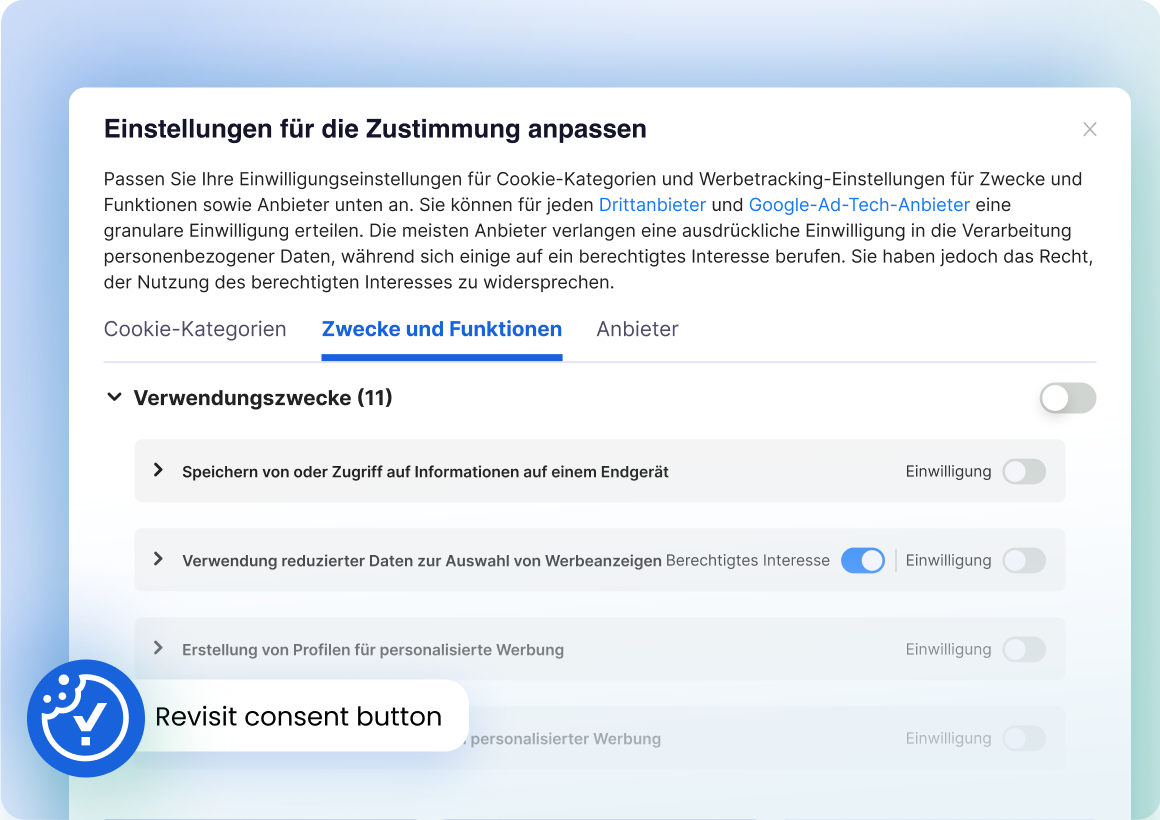The image size is (1160, 820).
Task: Collapse the Verwendungszwecke (11) section chevron
Action: point(113,398)
